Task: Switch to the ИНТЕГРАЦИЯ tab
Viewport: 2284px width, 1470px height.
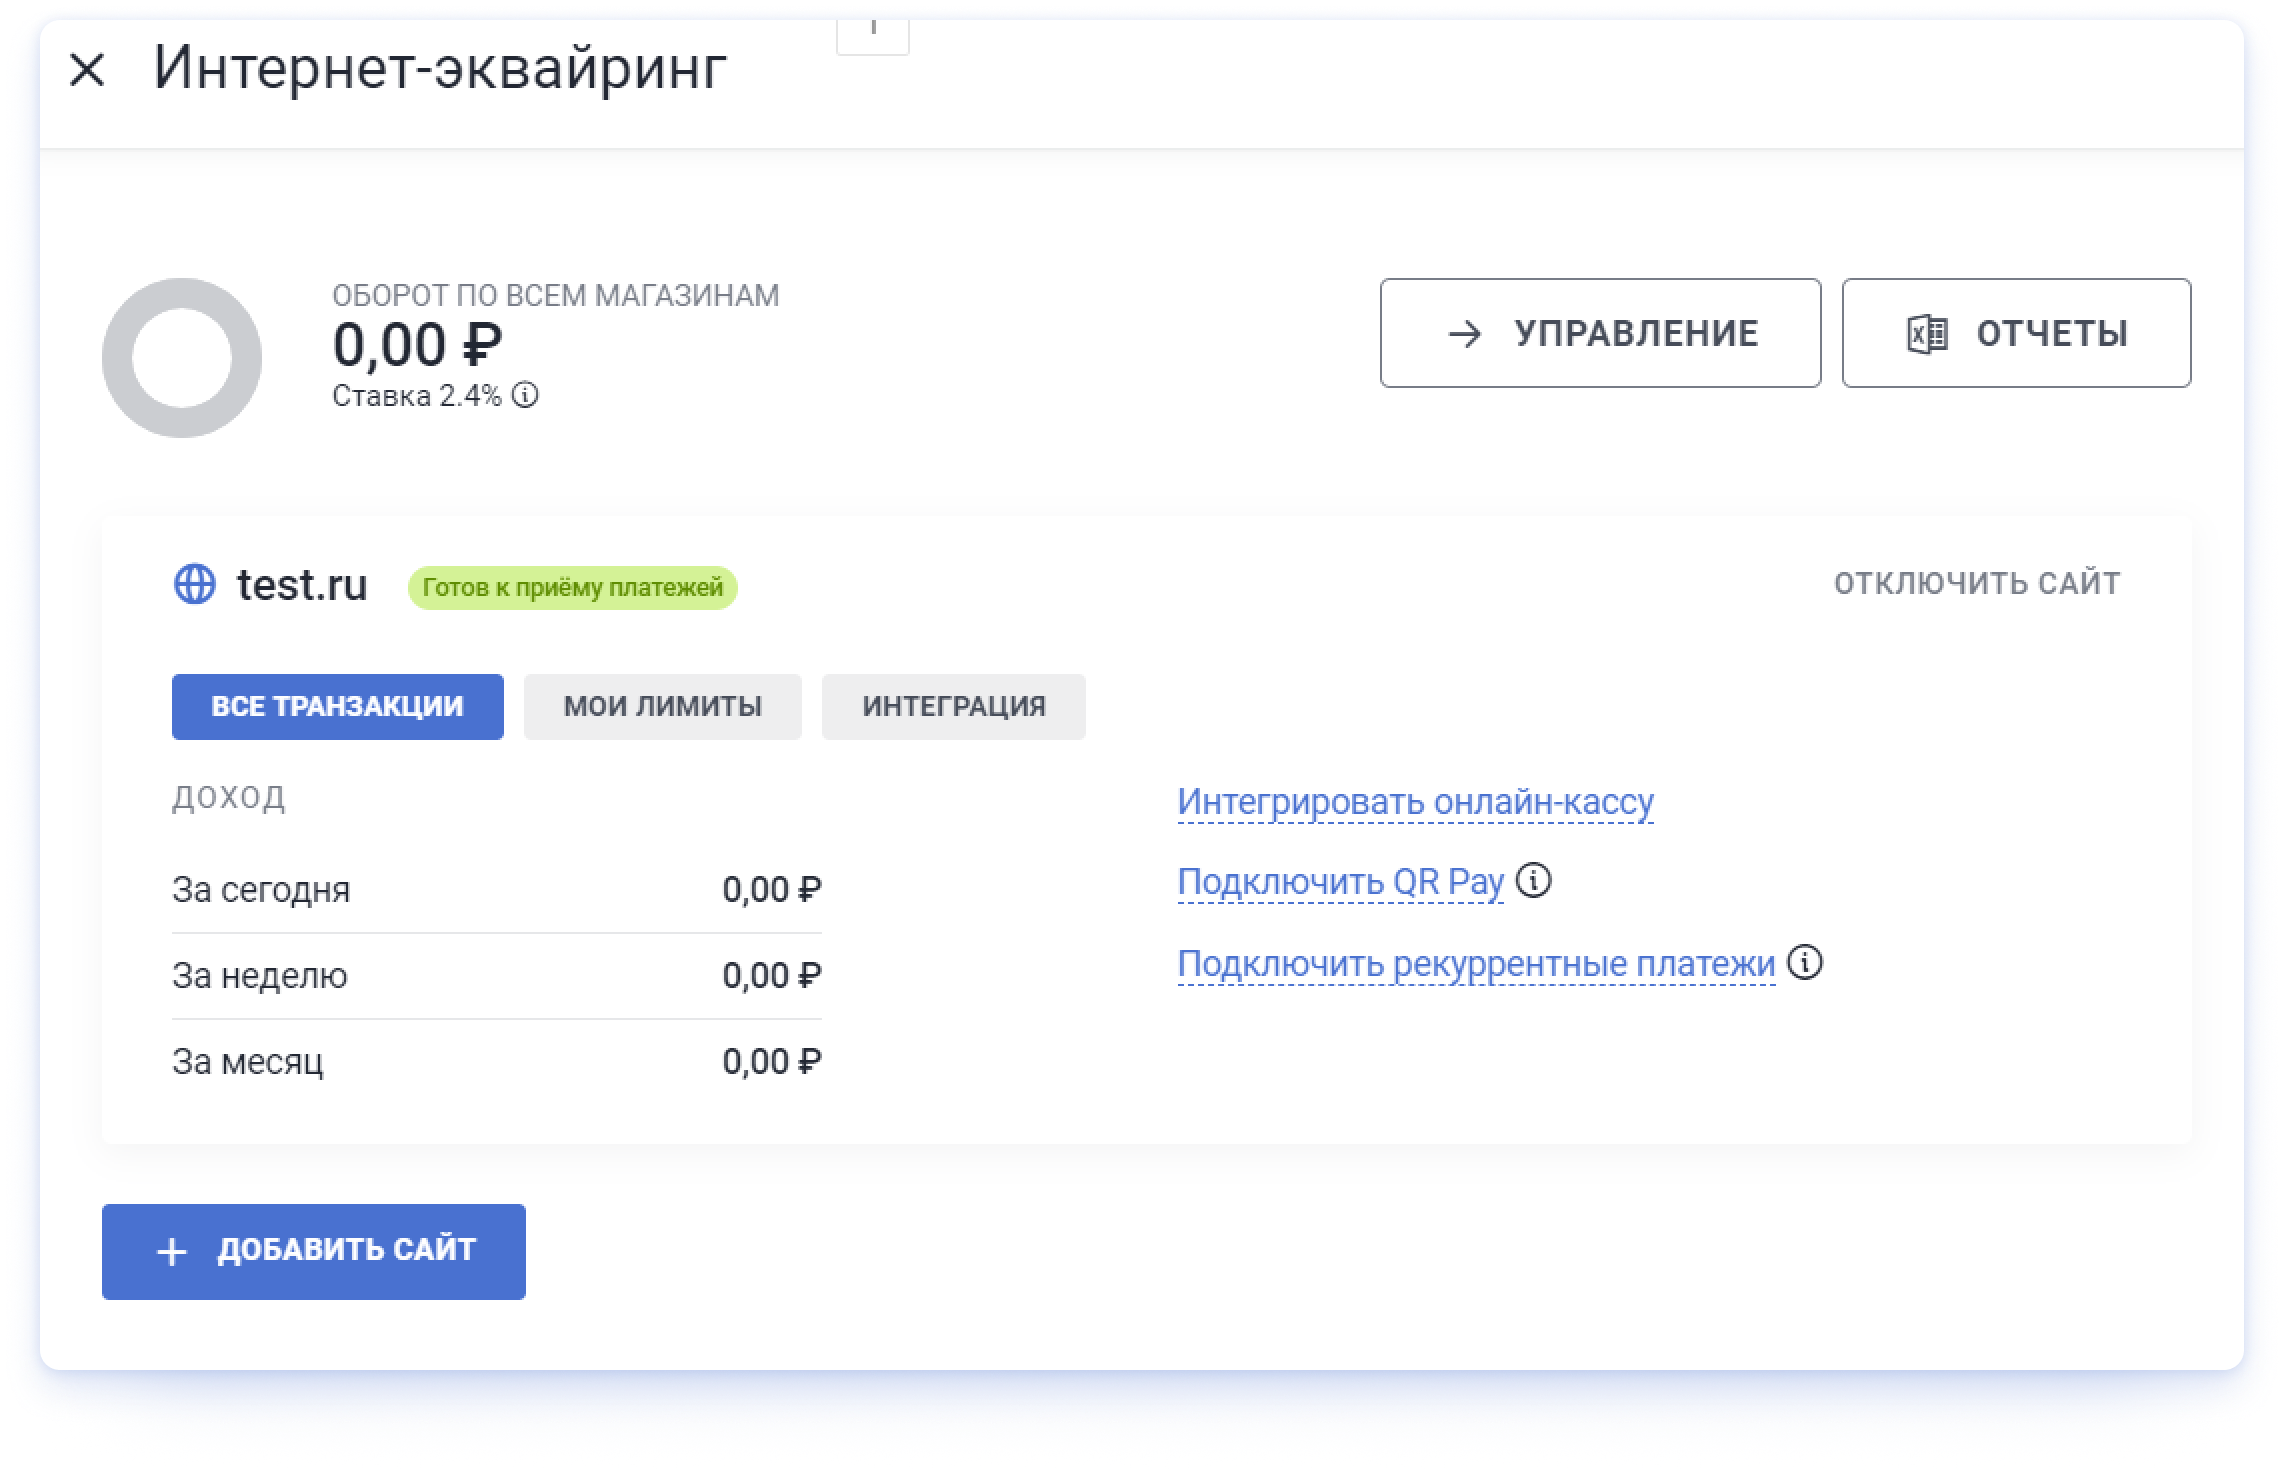Action: [954, 707]
